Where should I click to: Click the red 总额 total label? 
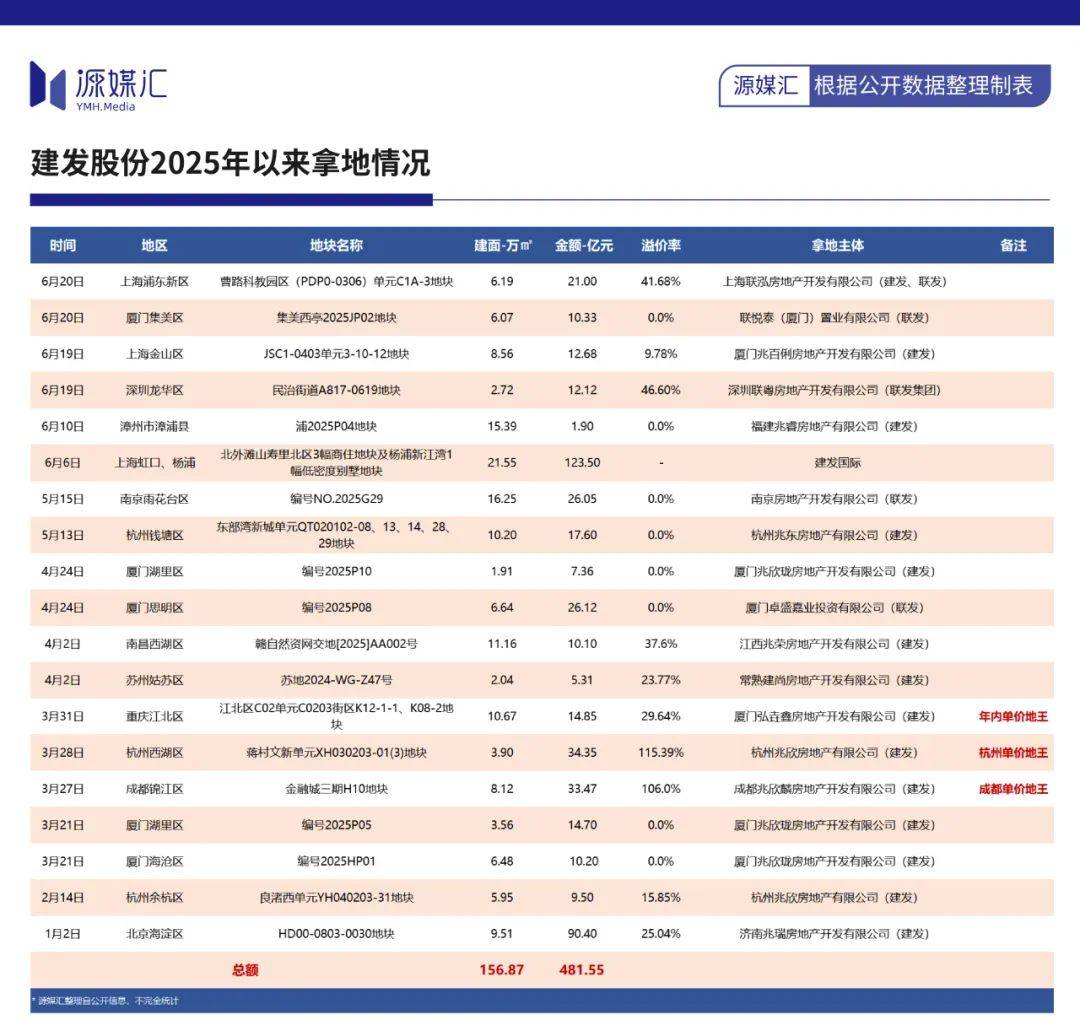(245, 970)
